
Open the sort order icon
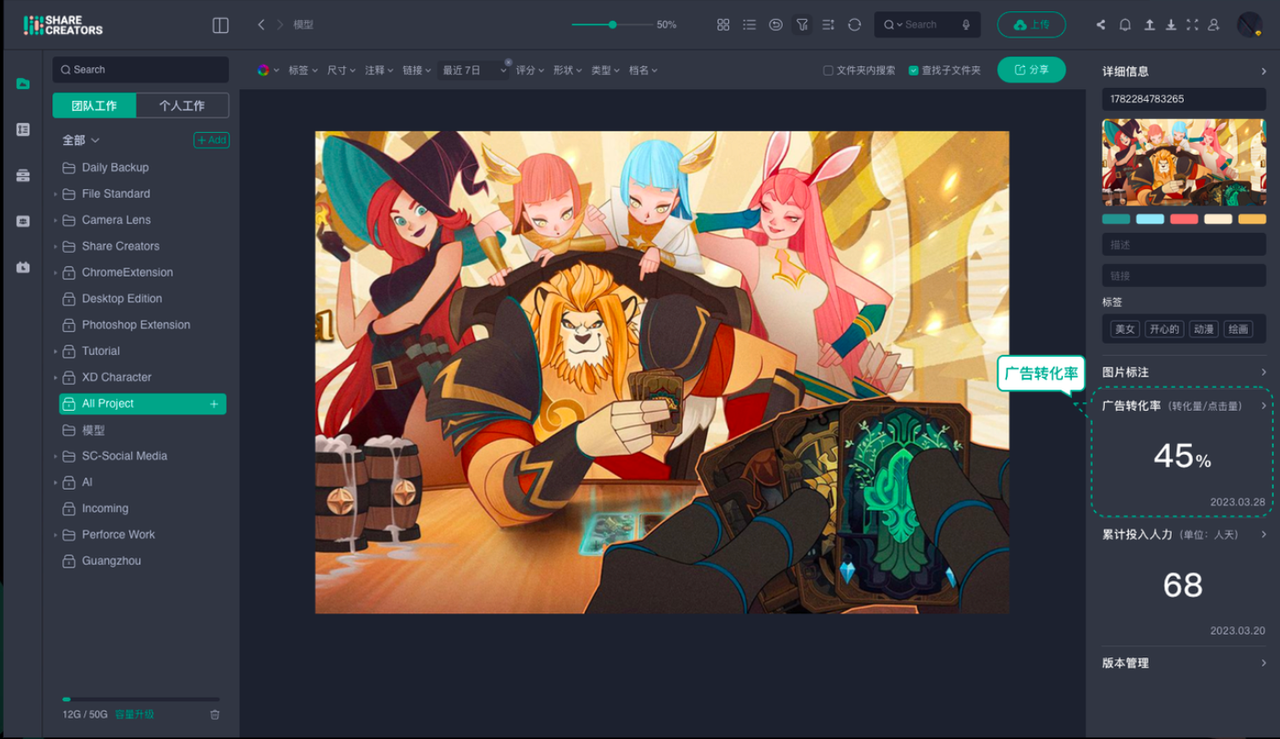point(828,25)
